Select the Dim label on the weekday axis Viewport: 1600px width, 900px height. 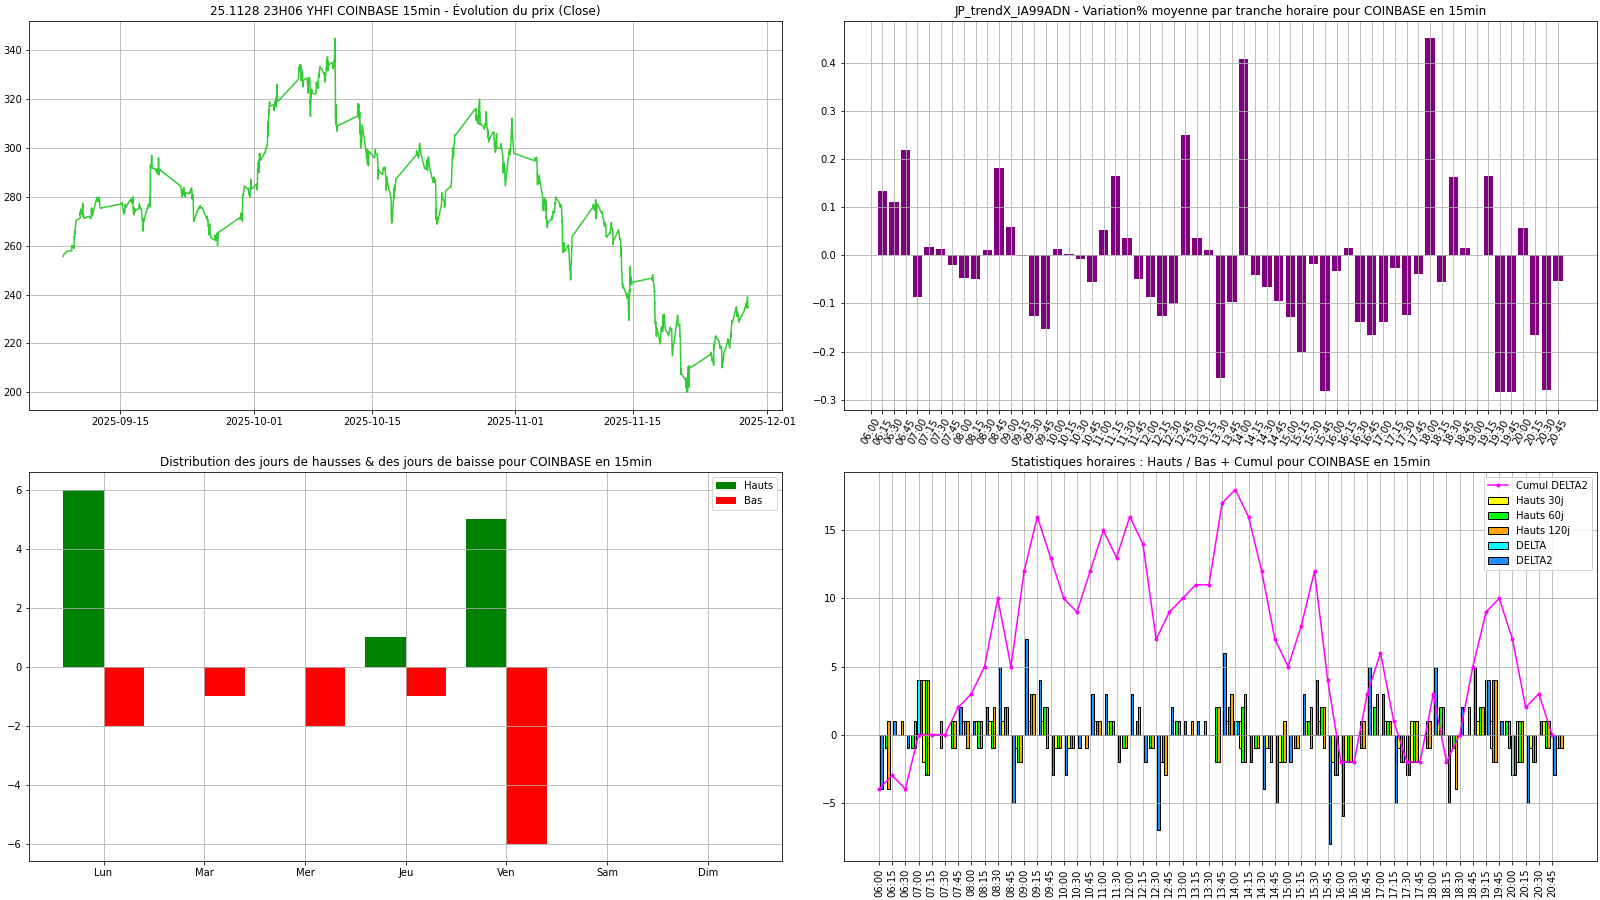[x=708, y=872]
